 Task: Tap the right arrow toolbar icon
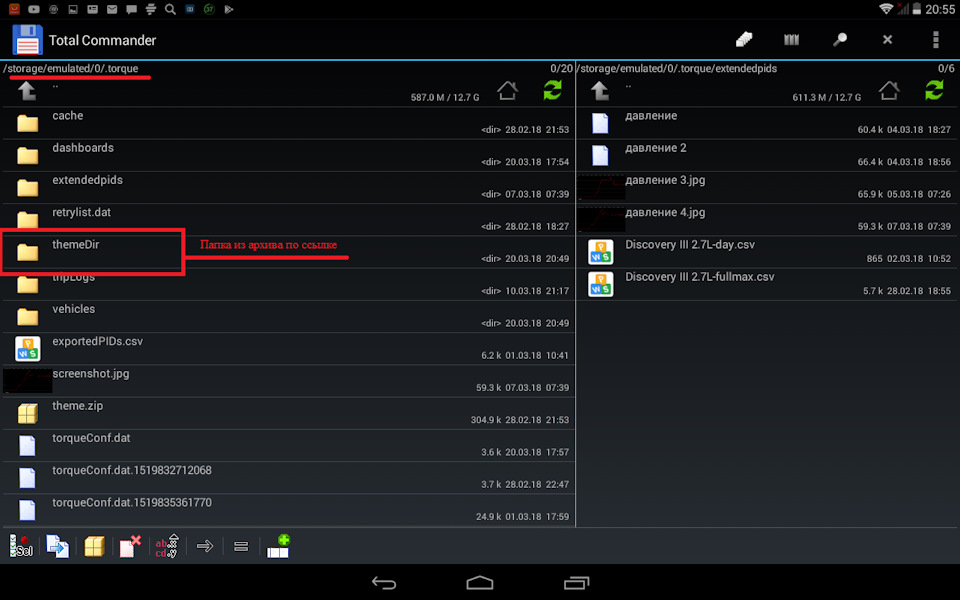click(x=204, y=546)
